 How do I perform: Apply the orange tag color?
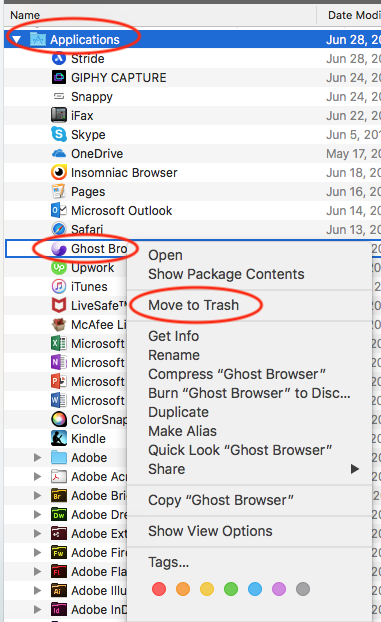pyautogui.click(x=183, y=589)
